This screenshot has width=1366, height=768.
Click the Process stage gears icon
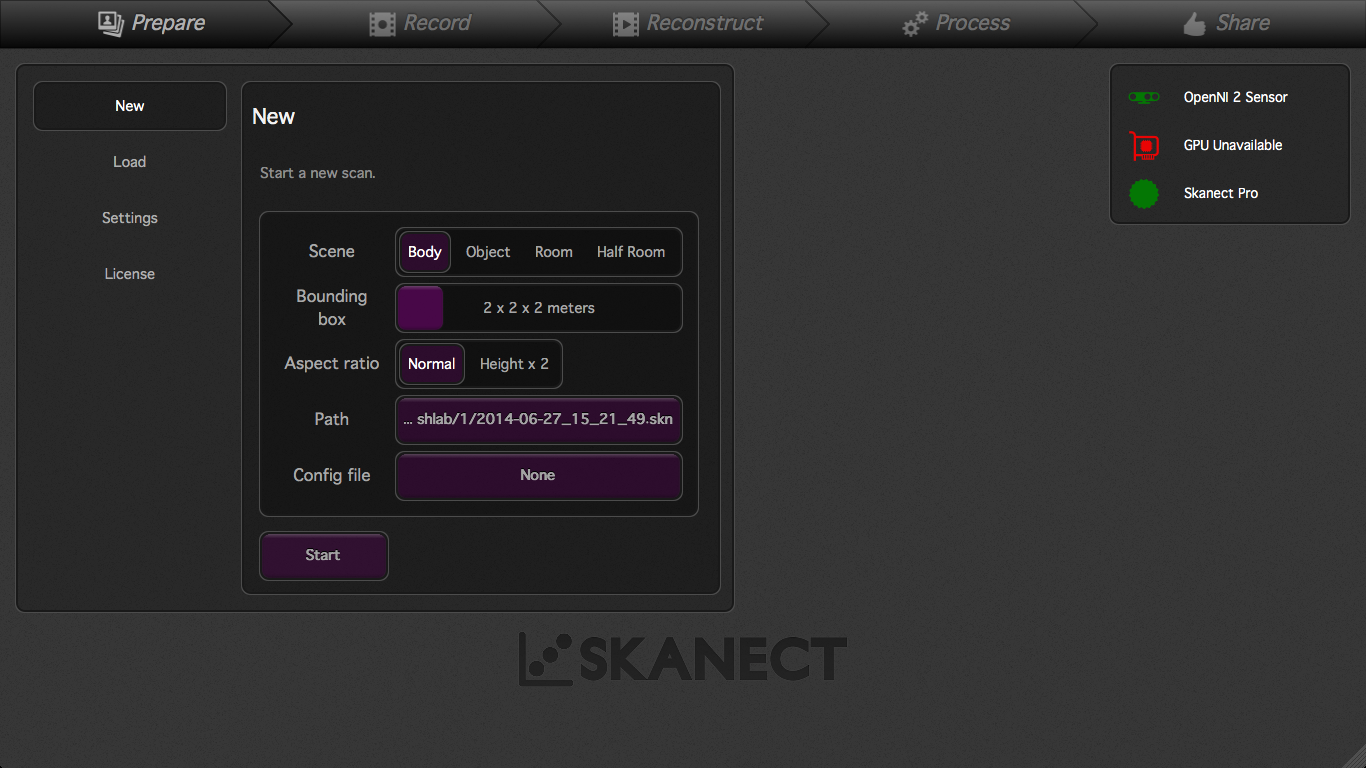tap(915, 24)
